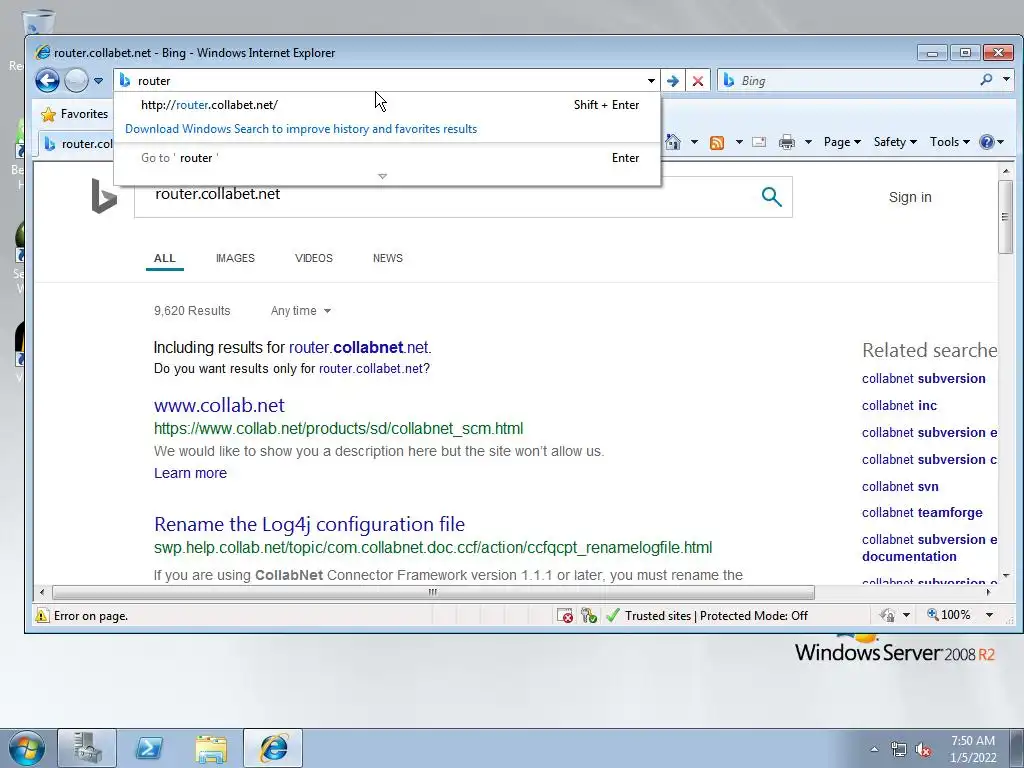Open the Feeds dropdown arrow
1024x768 pixels.
tap(739, 142)
